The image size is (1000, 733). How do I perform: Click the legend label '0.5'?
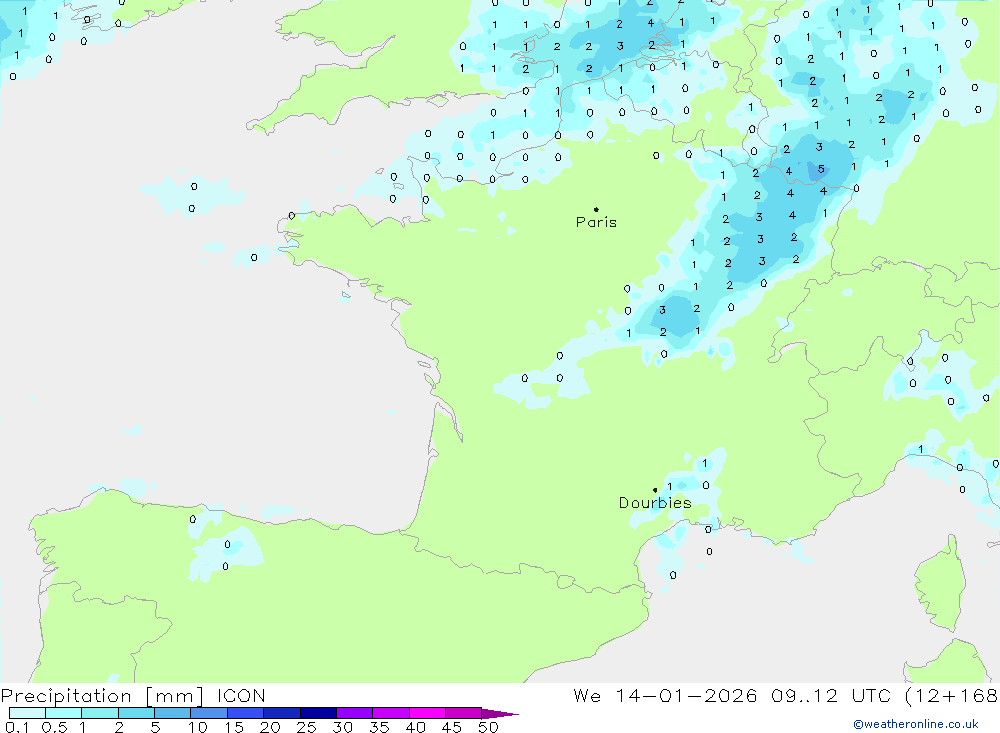tap(54, 727)
